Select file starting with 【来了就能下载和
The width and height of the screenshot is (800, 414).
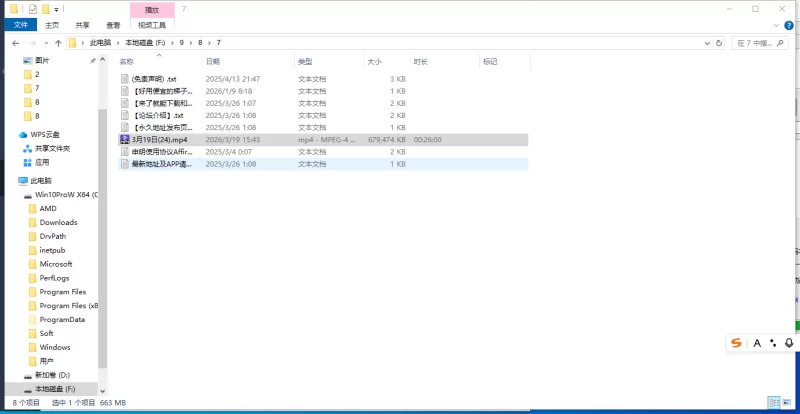pyautogui.click(x=162, y=104)
